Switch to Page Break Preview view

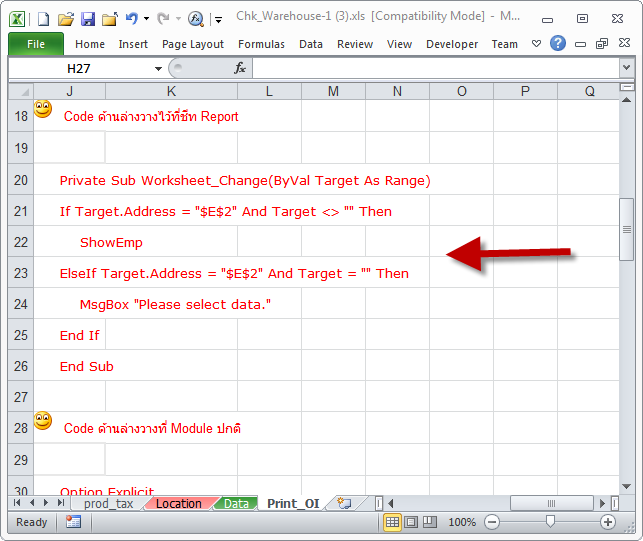pyautogui.click(x=430, y=522)
